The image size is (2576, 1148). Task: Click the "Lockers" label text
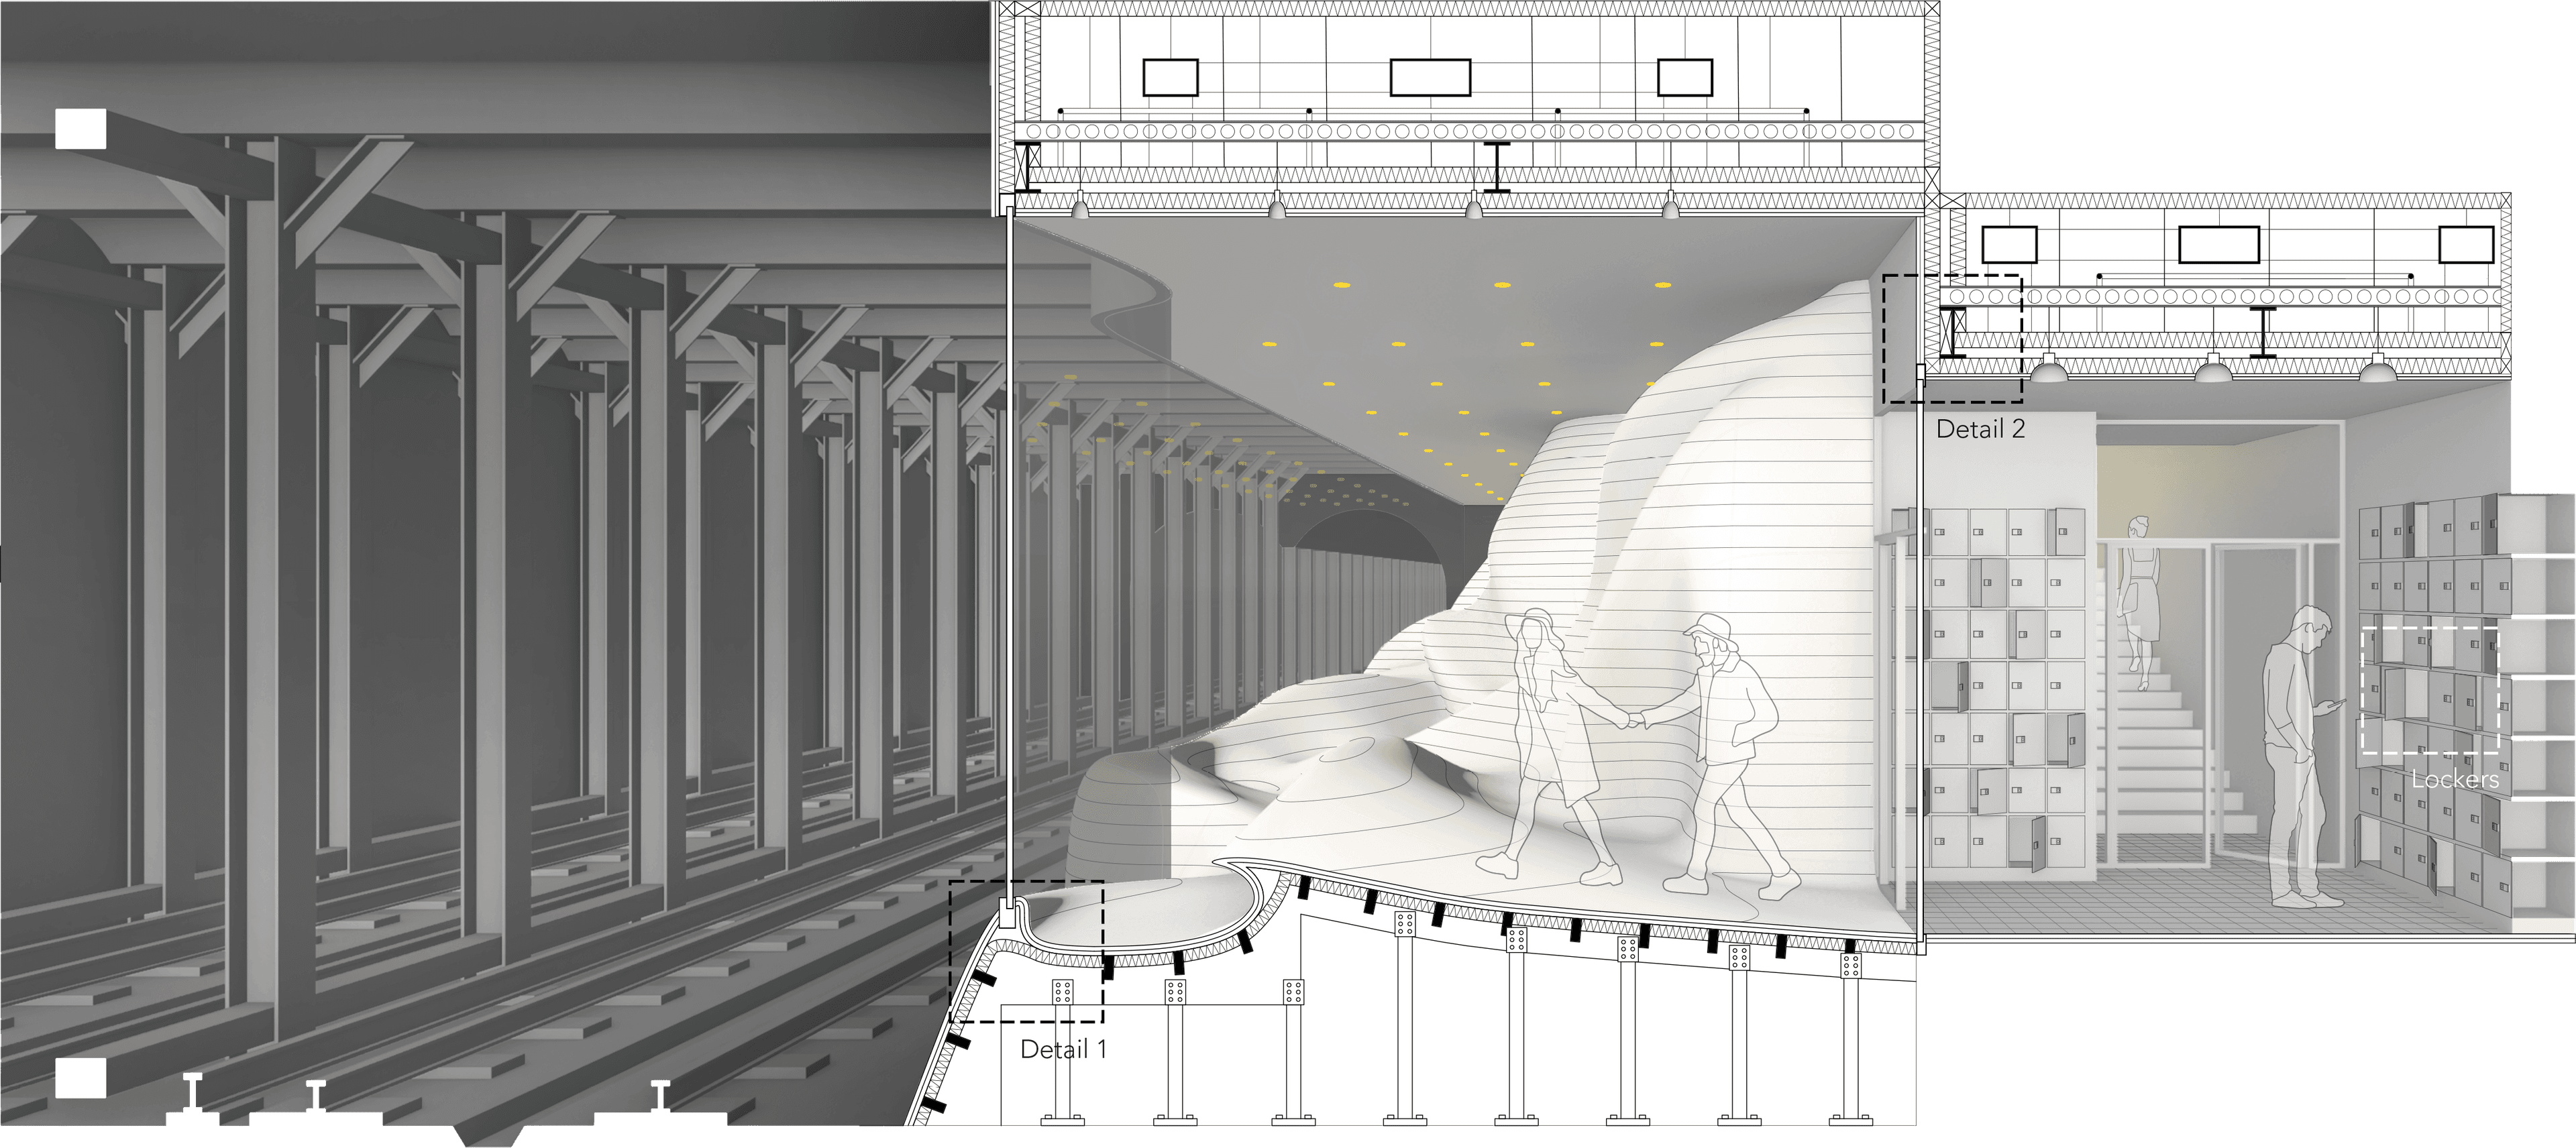pos(2455,779)
